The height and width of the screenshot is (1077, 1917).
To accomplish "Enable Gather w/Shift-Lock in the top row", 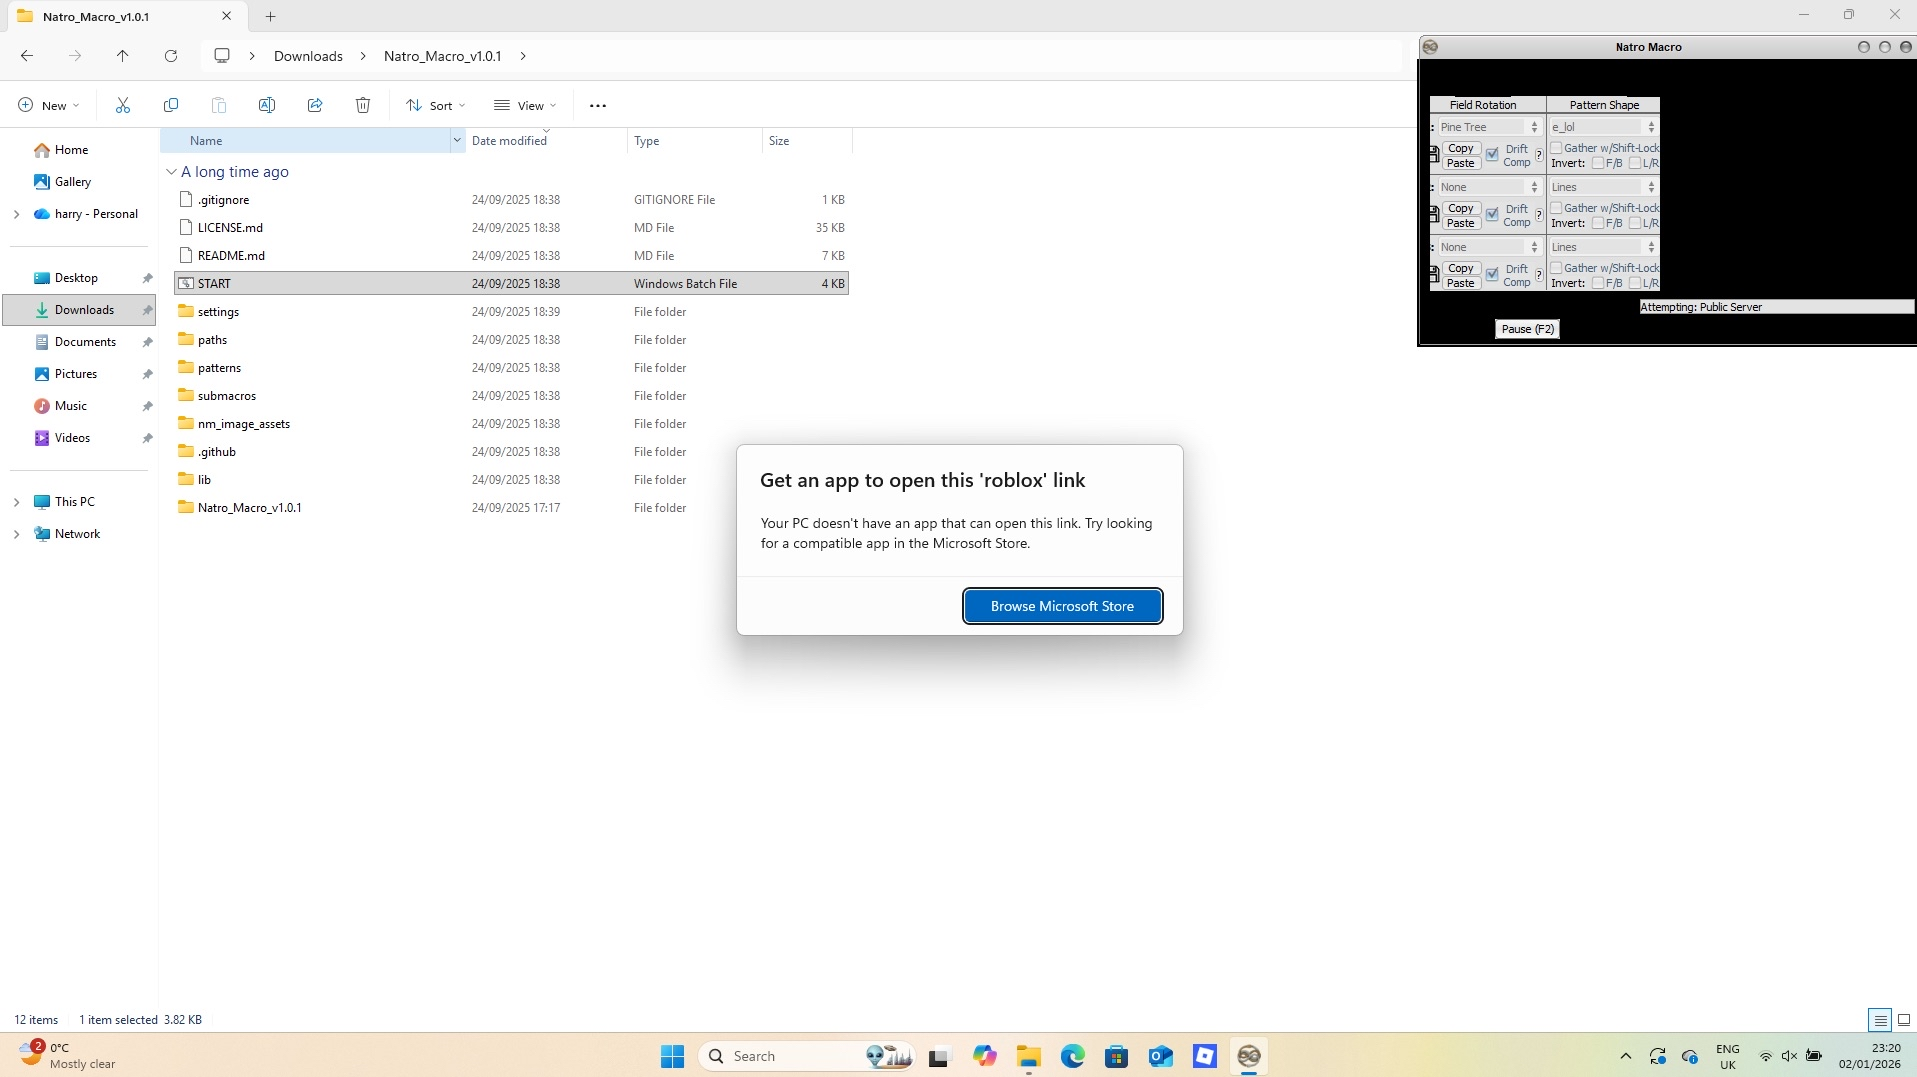I will 1556,147.
